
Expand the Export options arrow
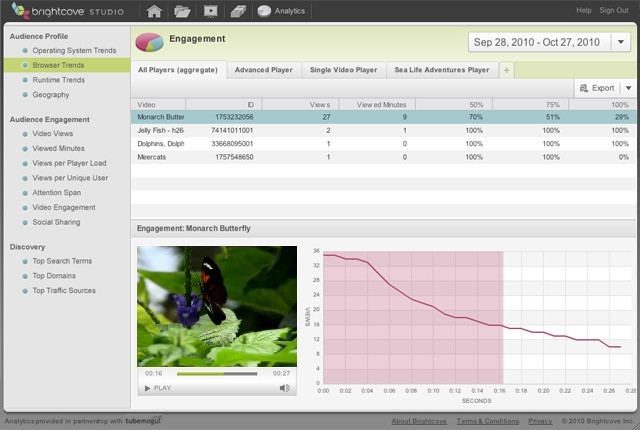pyautogui.click(x=629, y=88)
